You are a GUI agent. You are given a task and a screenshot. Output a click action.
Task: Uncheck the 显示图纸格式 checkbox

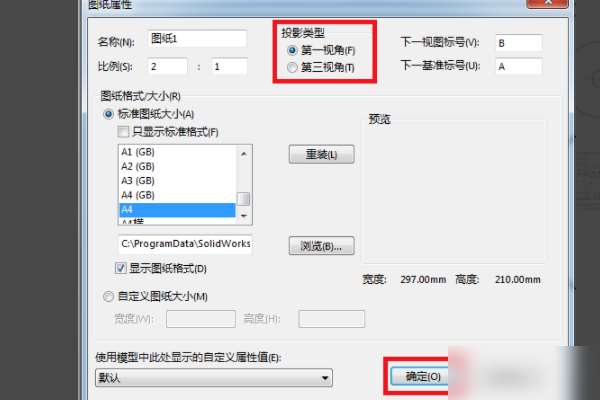coord(121,268)
